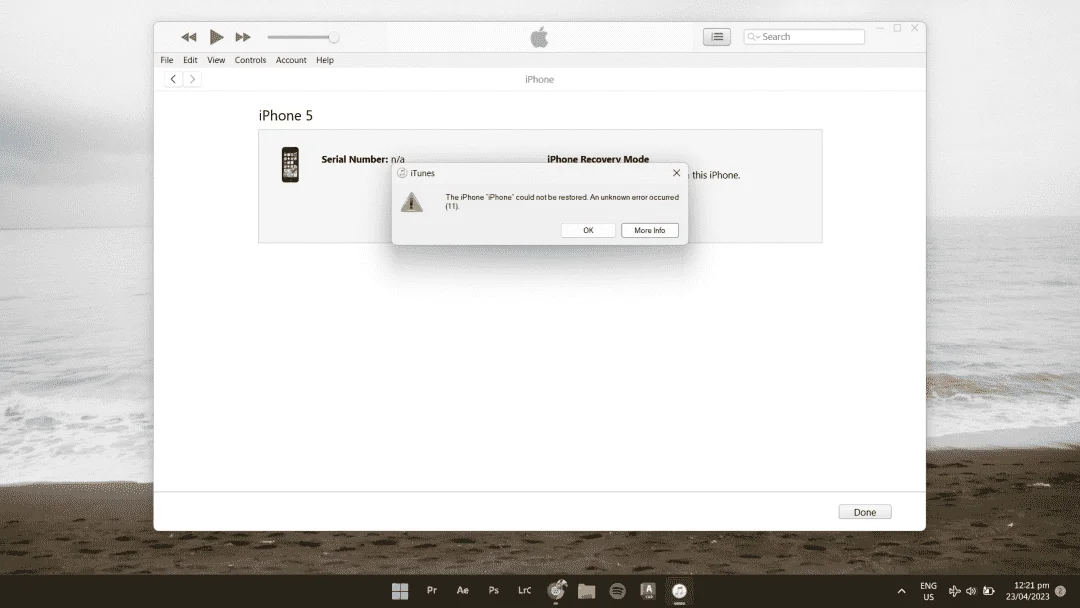Click More Info in the error dialog
Image resolution: width=1080 pixels, height=608 pixels.
pos(650,230)
